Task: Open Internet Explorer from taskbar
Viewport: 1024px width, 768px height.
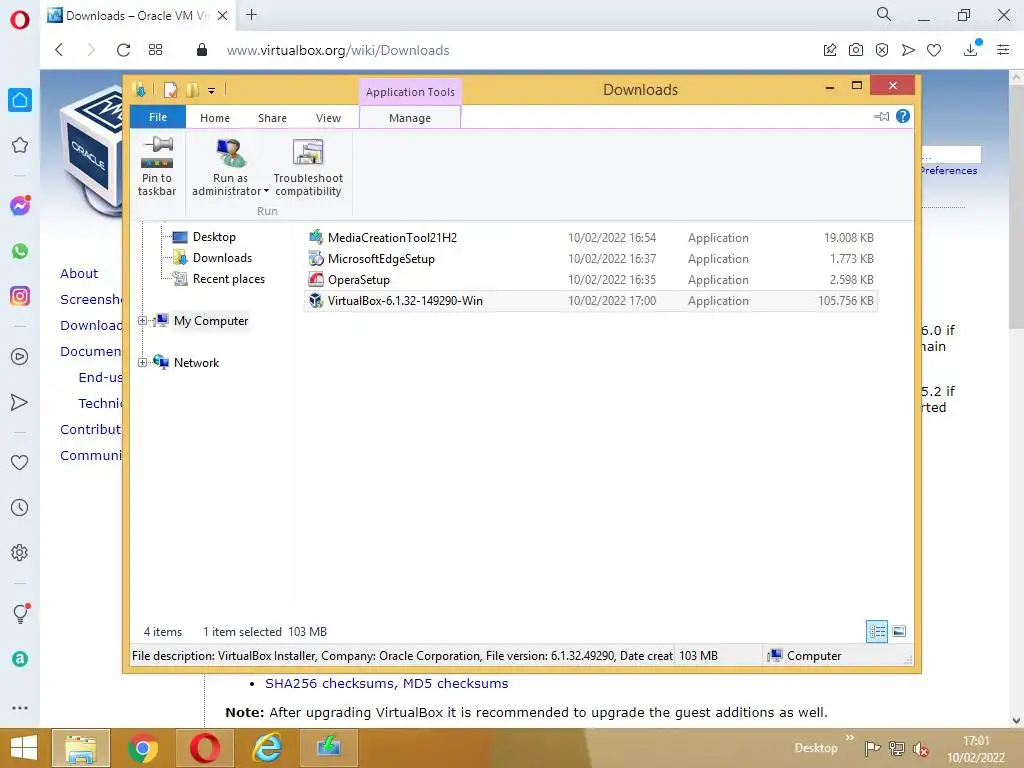Action: [267, 747]
